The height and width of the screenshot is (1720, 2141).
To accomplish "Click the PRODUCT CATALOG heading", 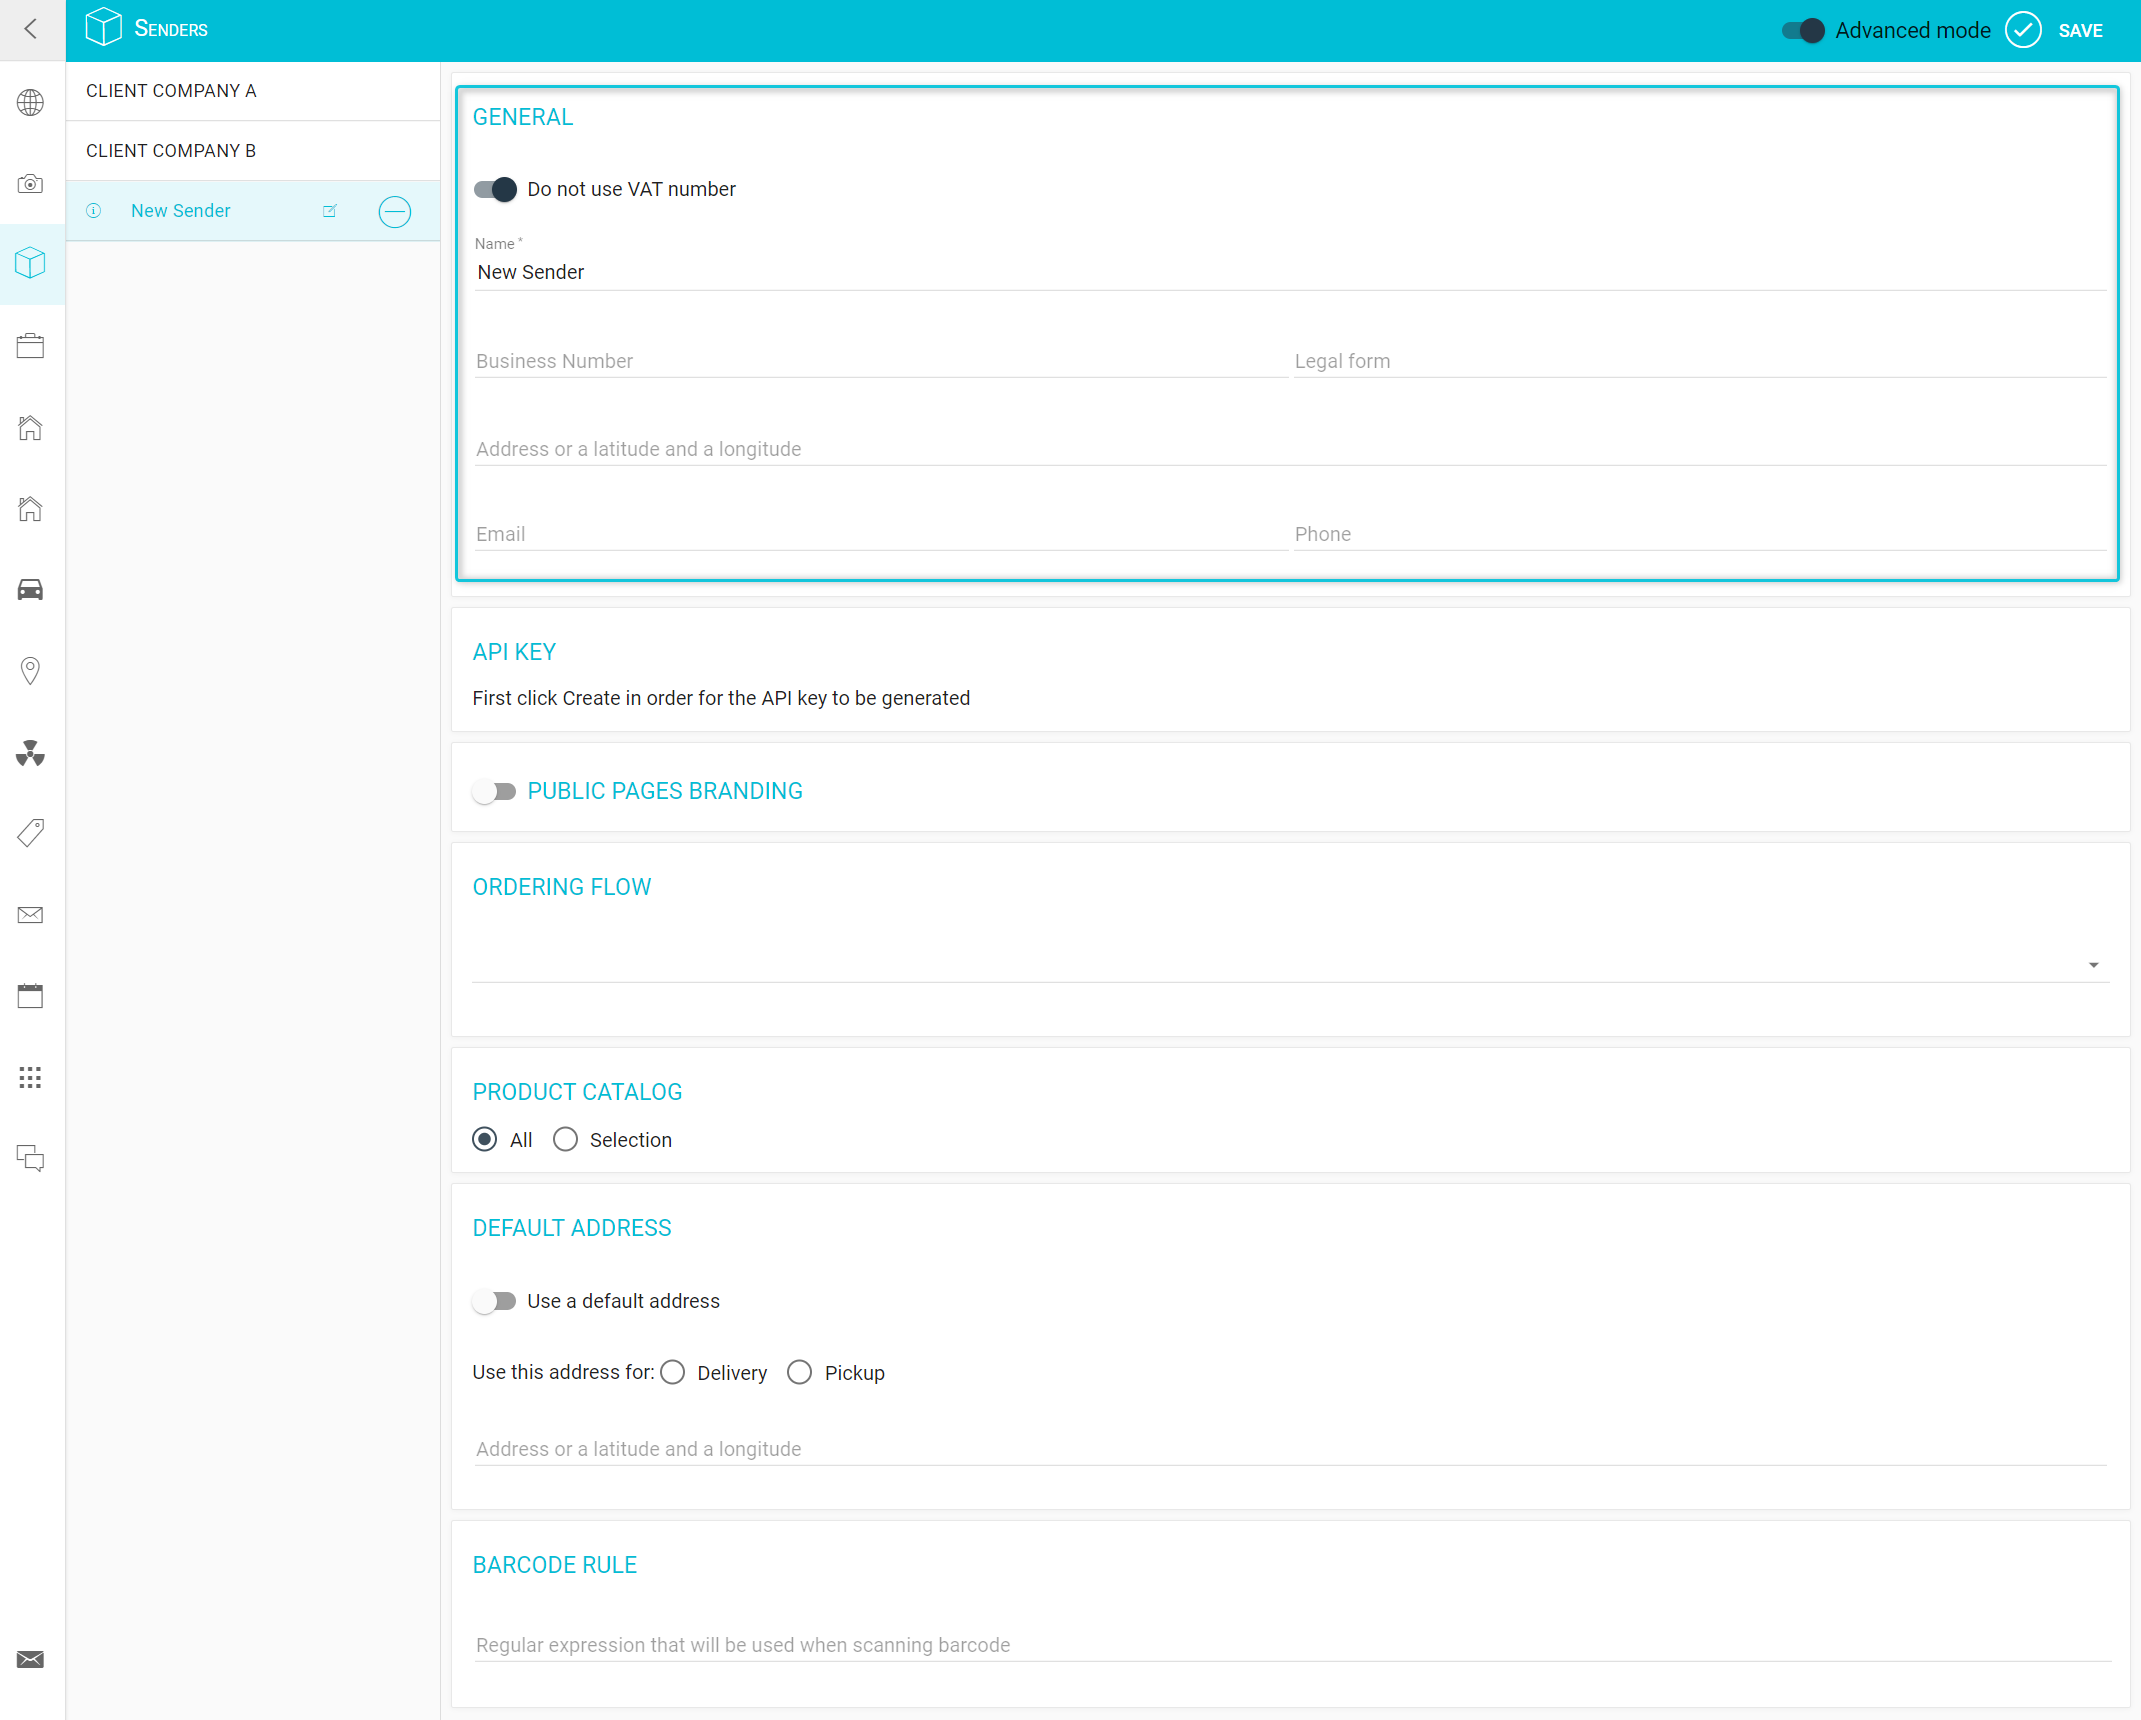I will (577, 1093).
